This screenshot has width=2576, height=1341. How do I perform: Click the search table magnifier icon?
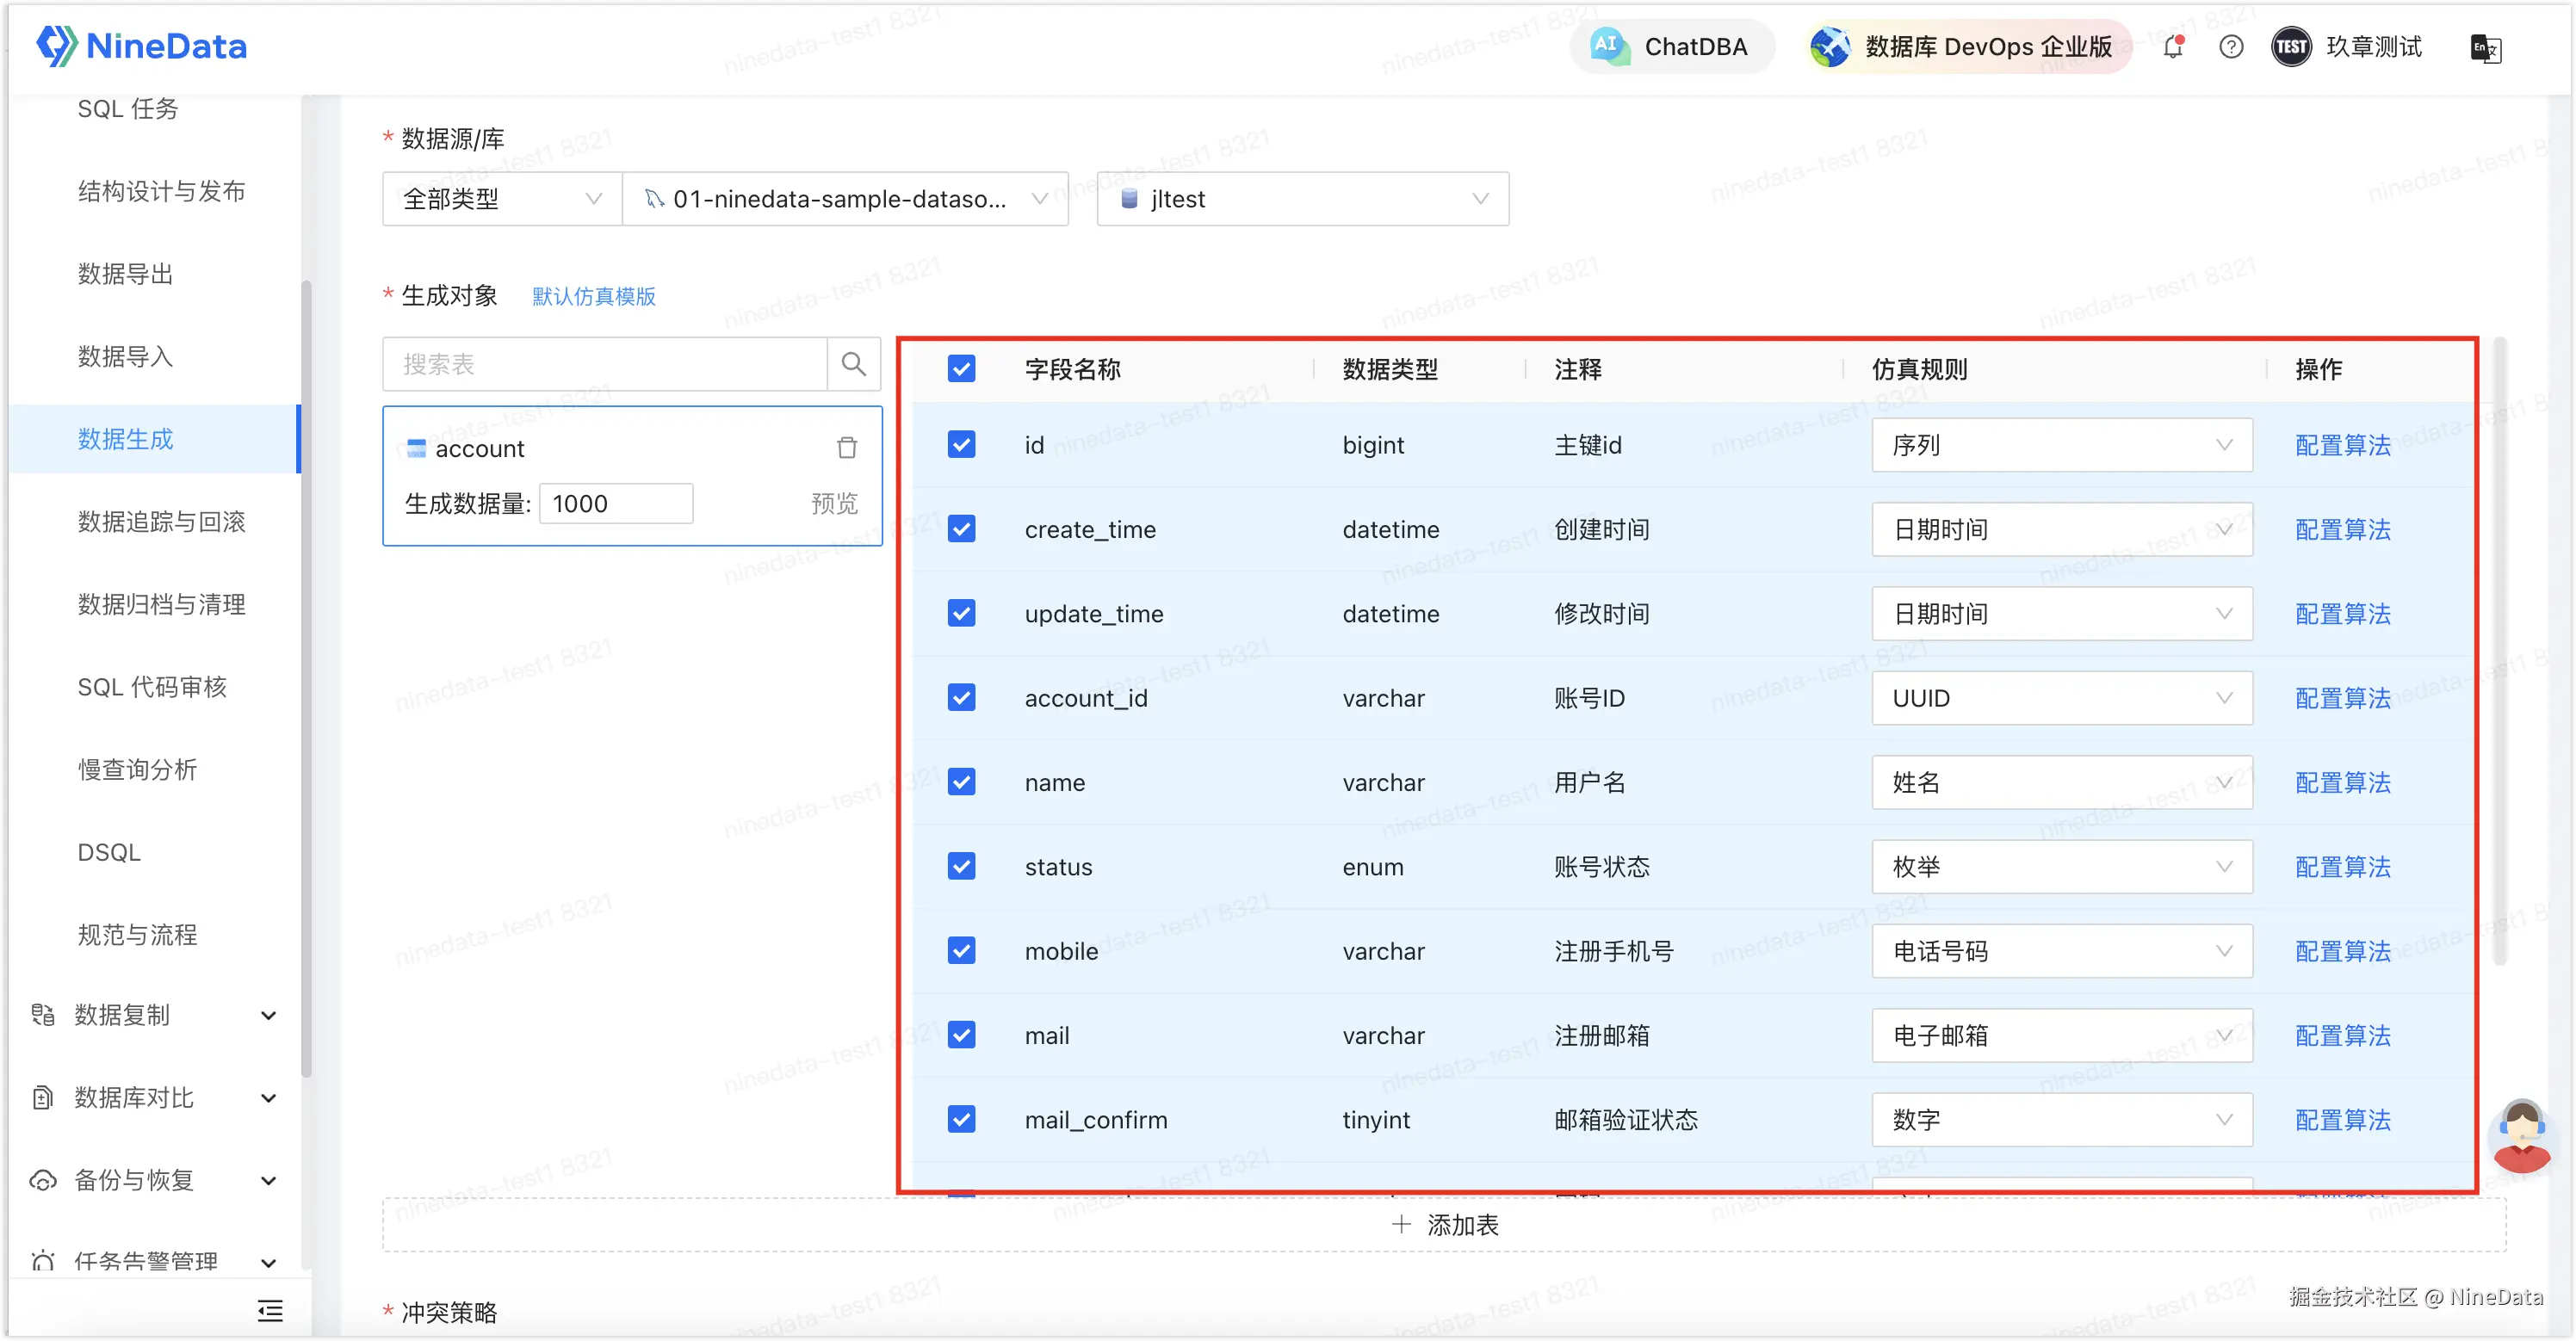(853, 364)
